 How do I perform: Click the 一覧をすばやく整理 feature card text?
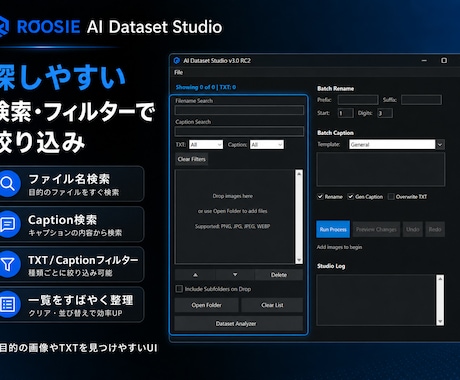coord(81,300)
